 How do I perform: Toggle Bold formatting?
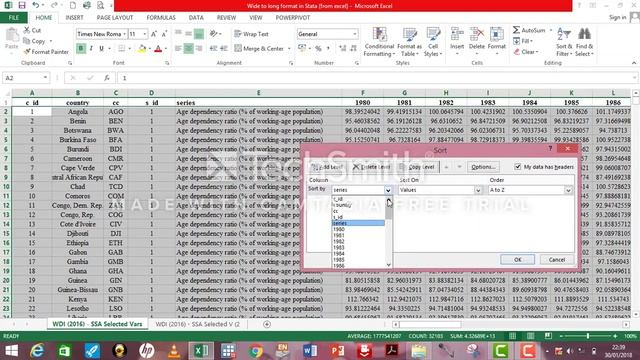[x=81, y=49]
